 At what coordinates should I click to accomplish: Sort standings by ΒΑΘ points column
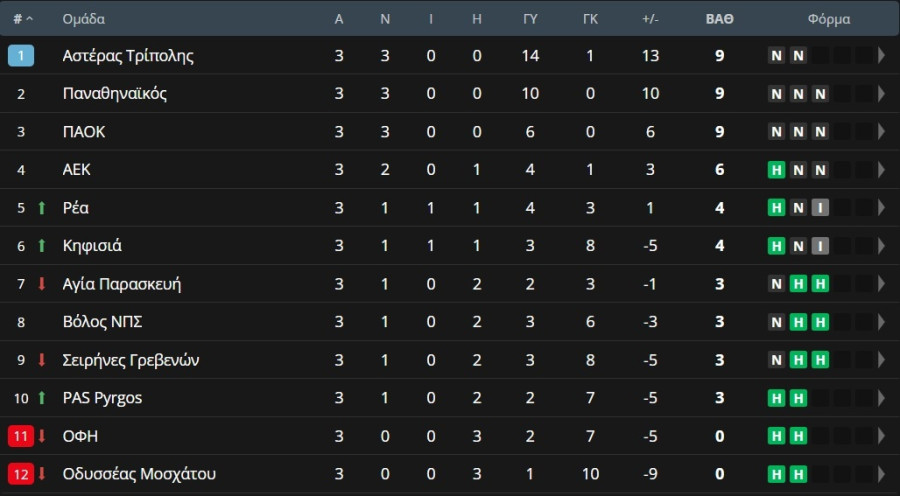coord(720,19)
